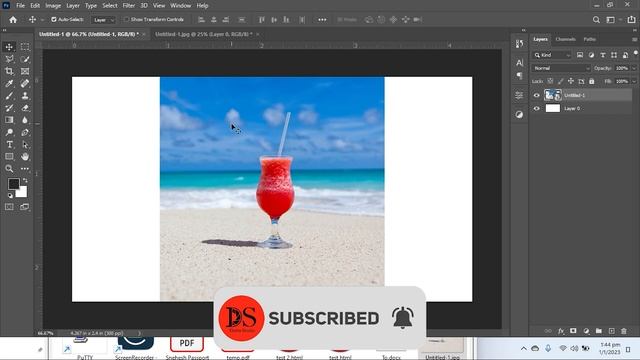This screenshot has width=640, height=360.
Task: Open the Search icon at top right
Action: (x=596, y=20)
